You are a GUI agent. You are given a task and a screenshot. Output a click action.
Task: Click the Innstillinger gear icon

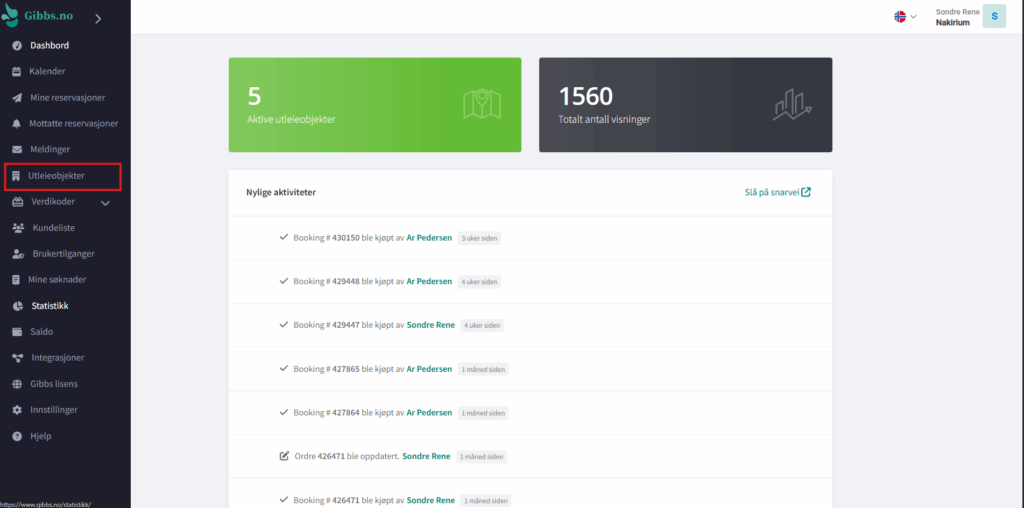click(17, 410)
